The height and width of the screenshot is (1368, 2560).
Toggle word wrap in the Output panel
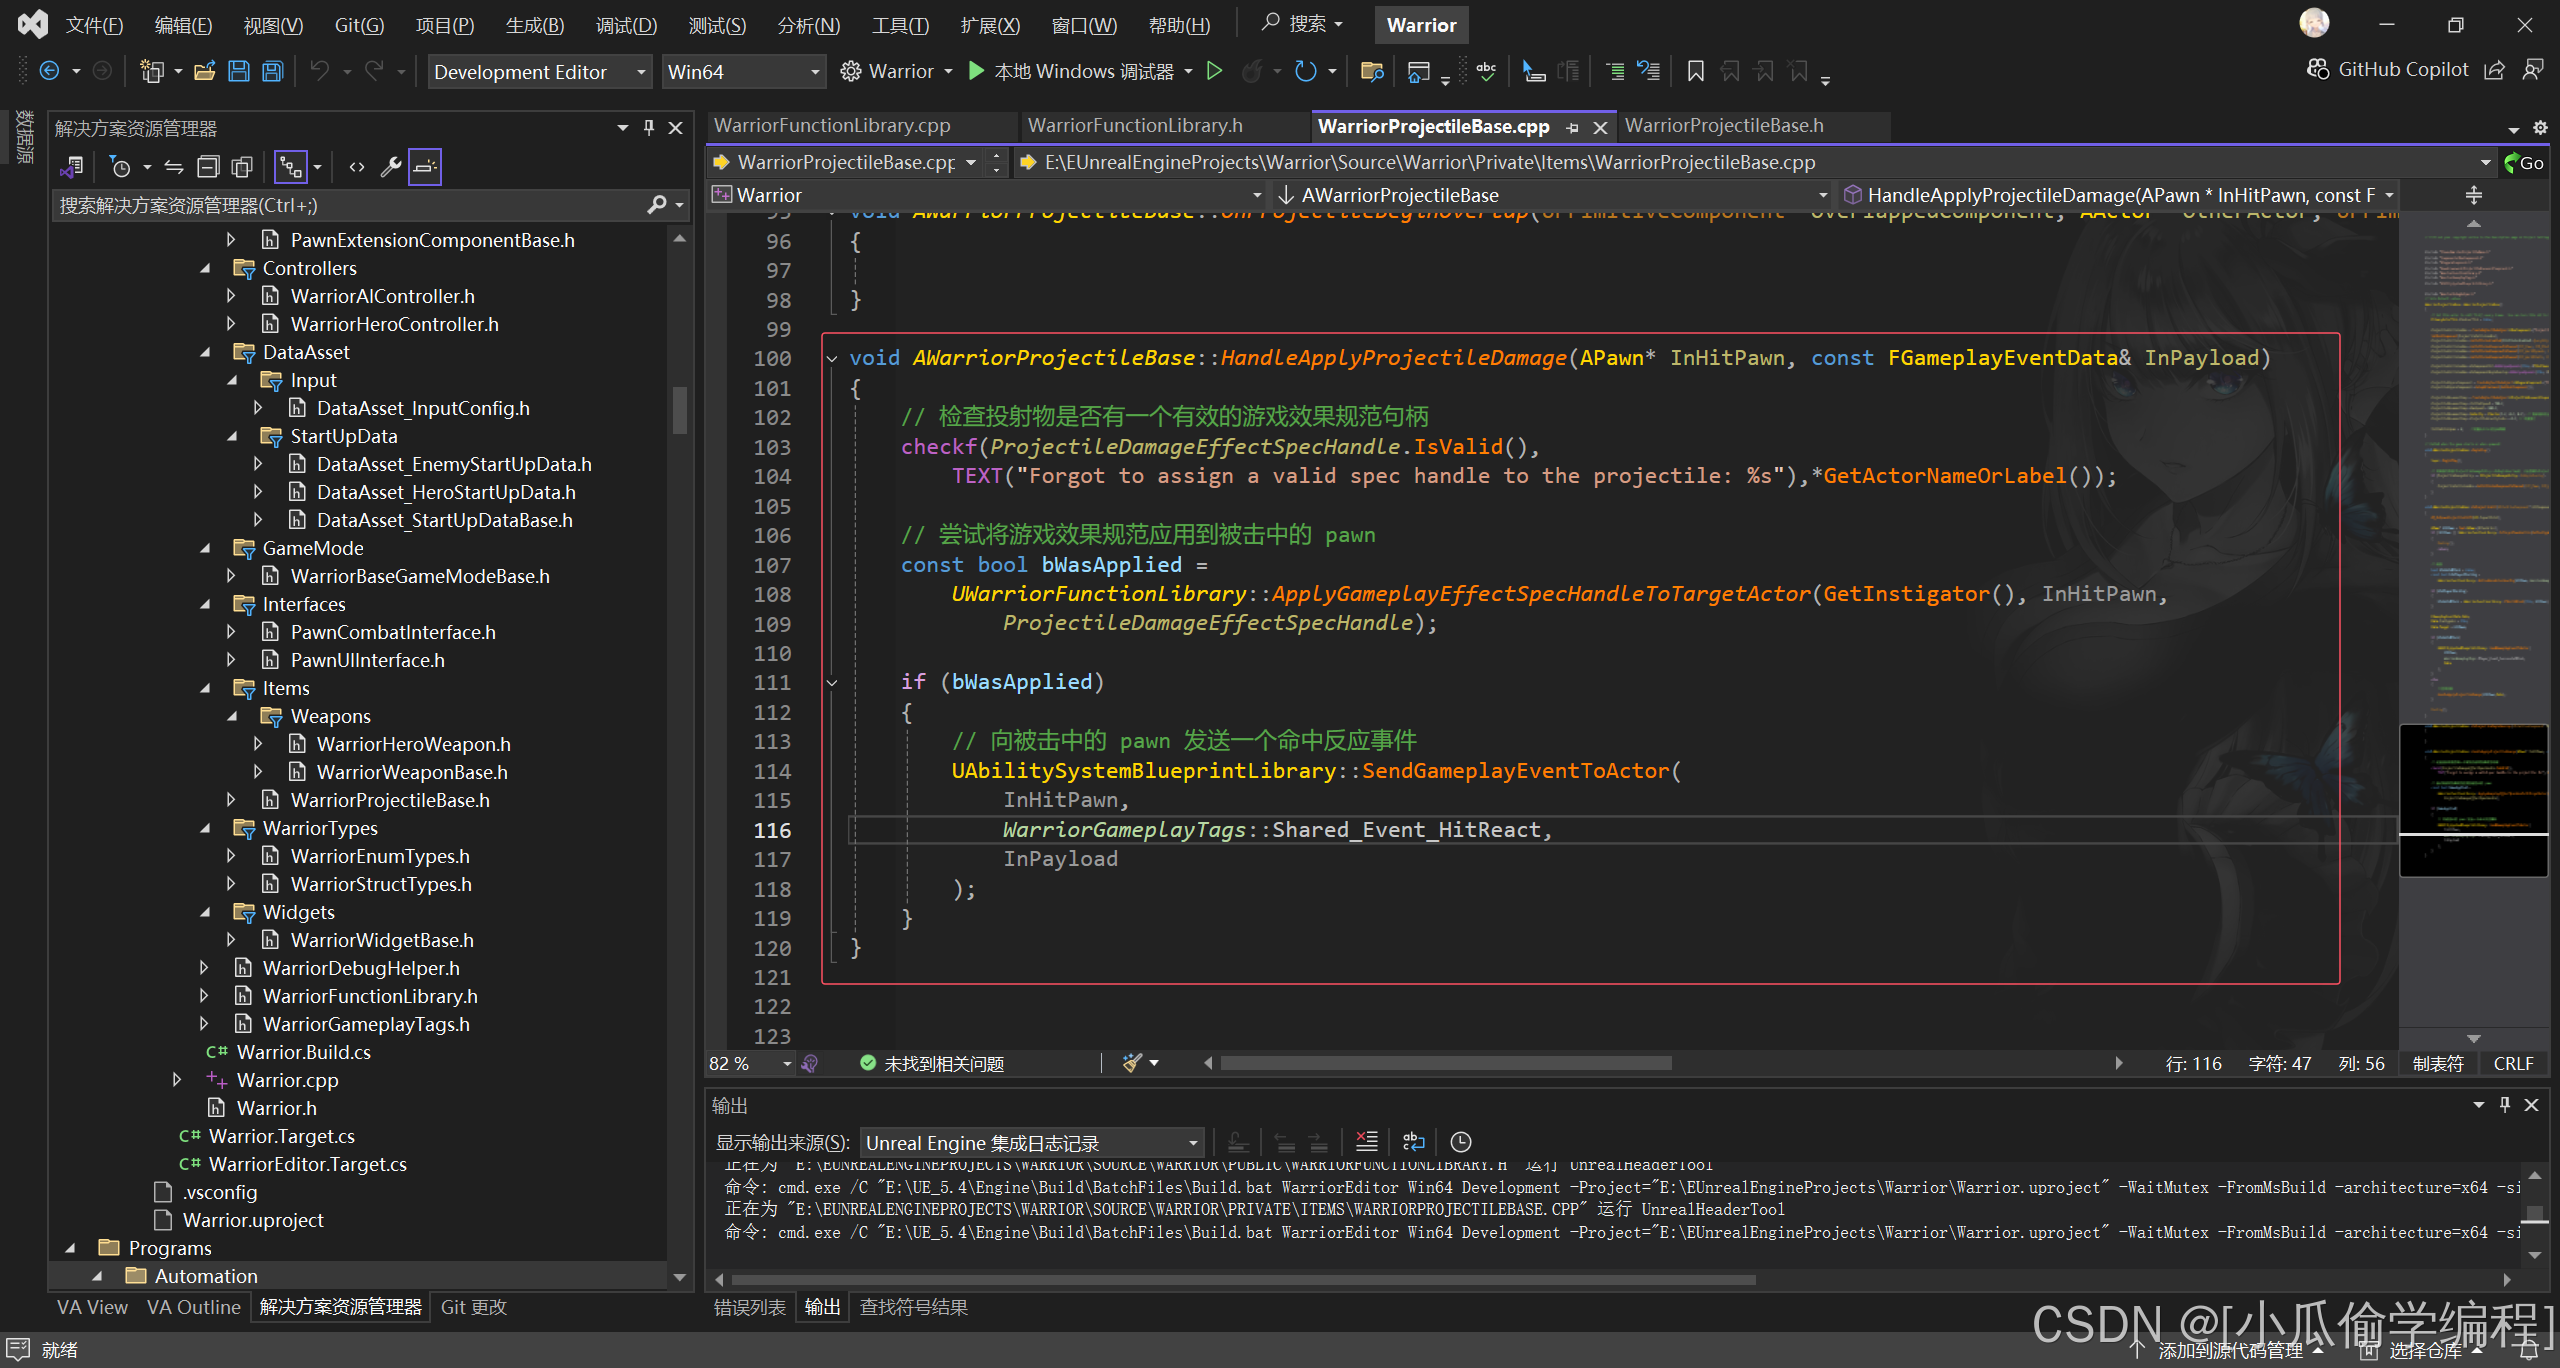1413,1141
